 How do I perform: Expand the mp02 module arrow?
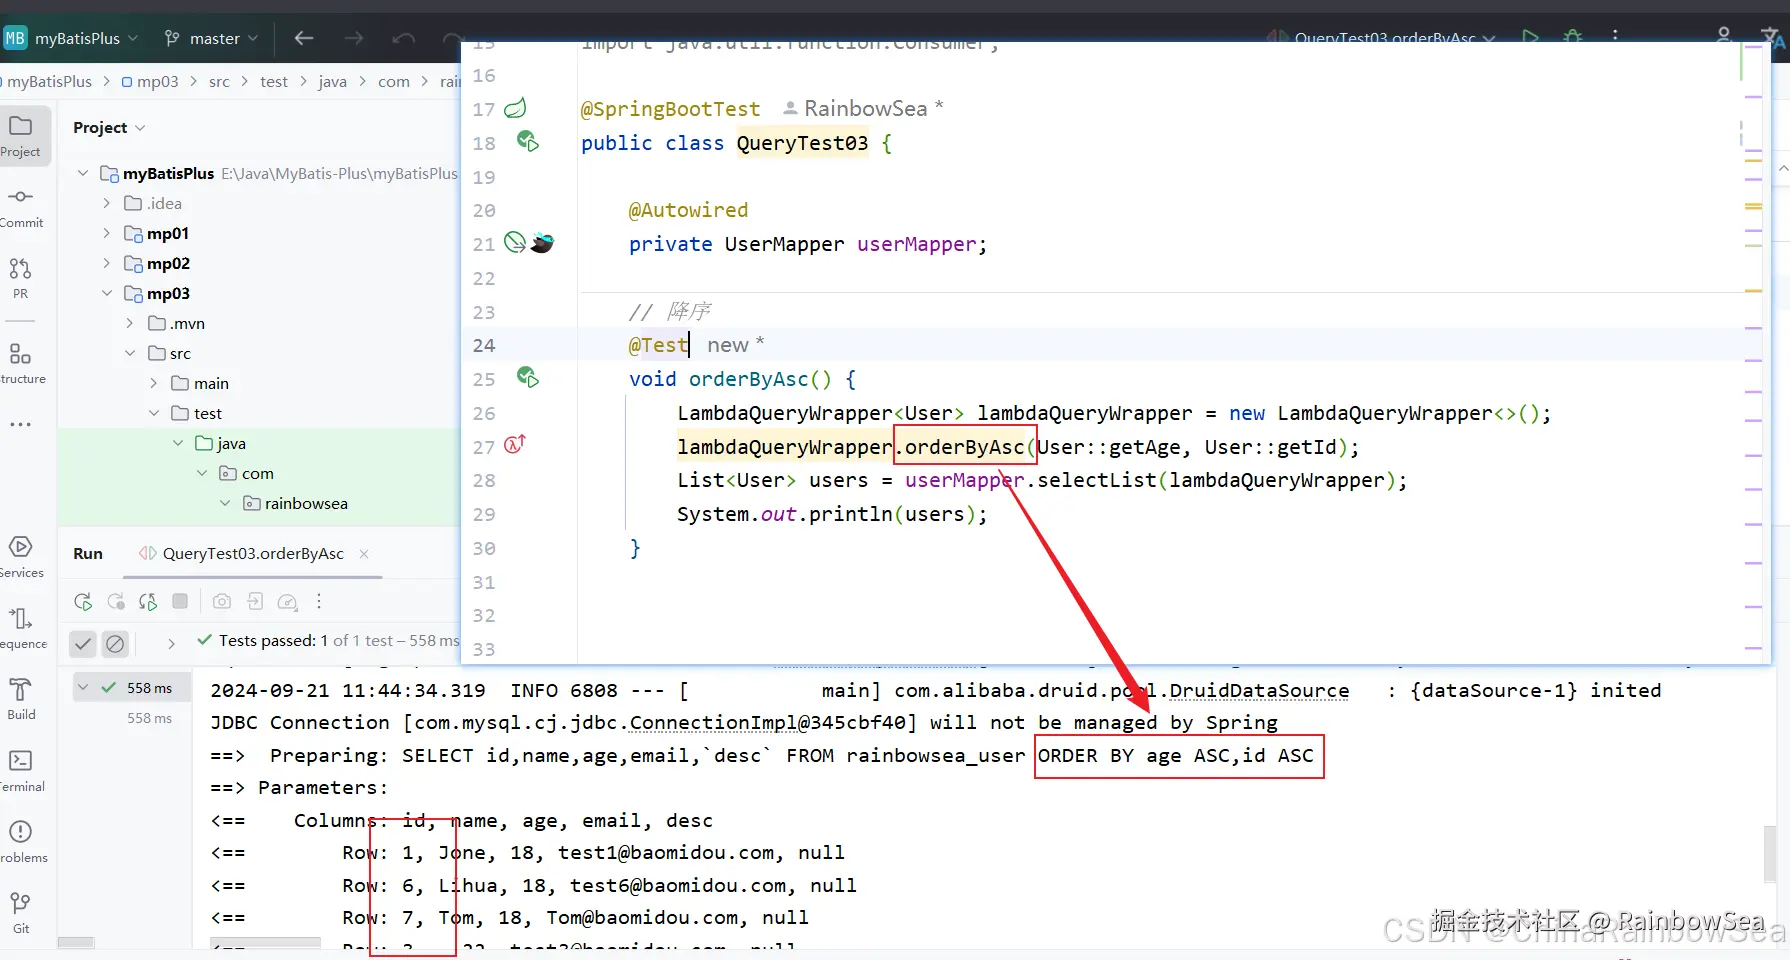107,263
